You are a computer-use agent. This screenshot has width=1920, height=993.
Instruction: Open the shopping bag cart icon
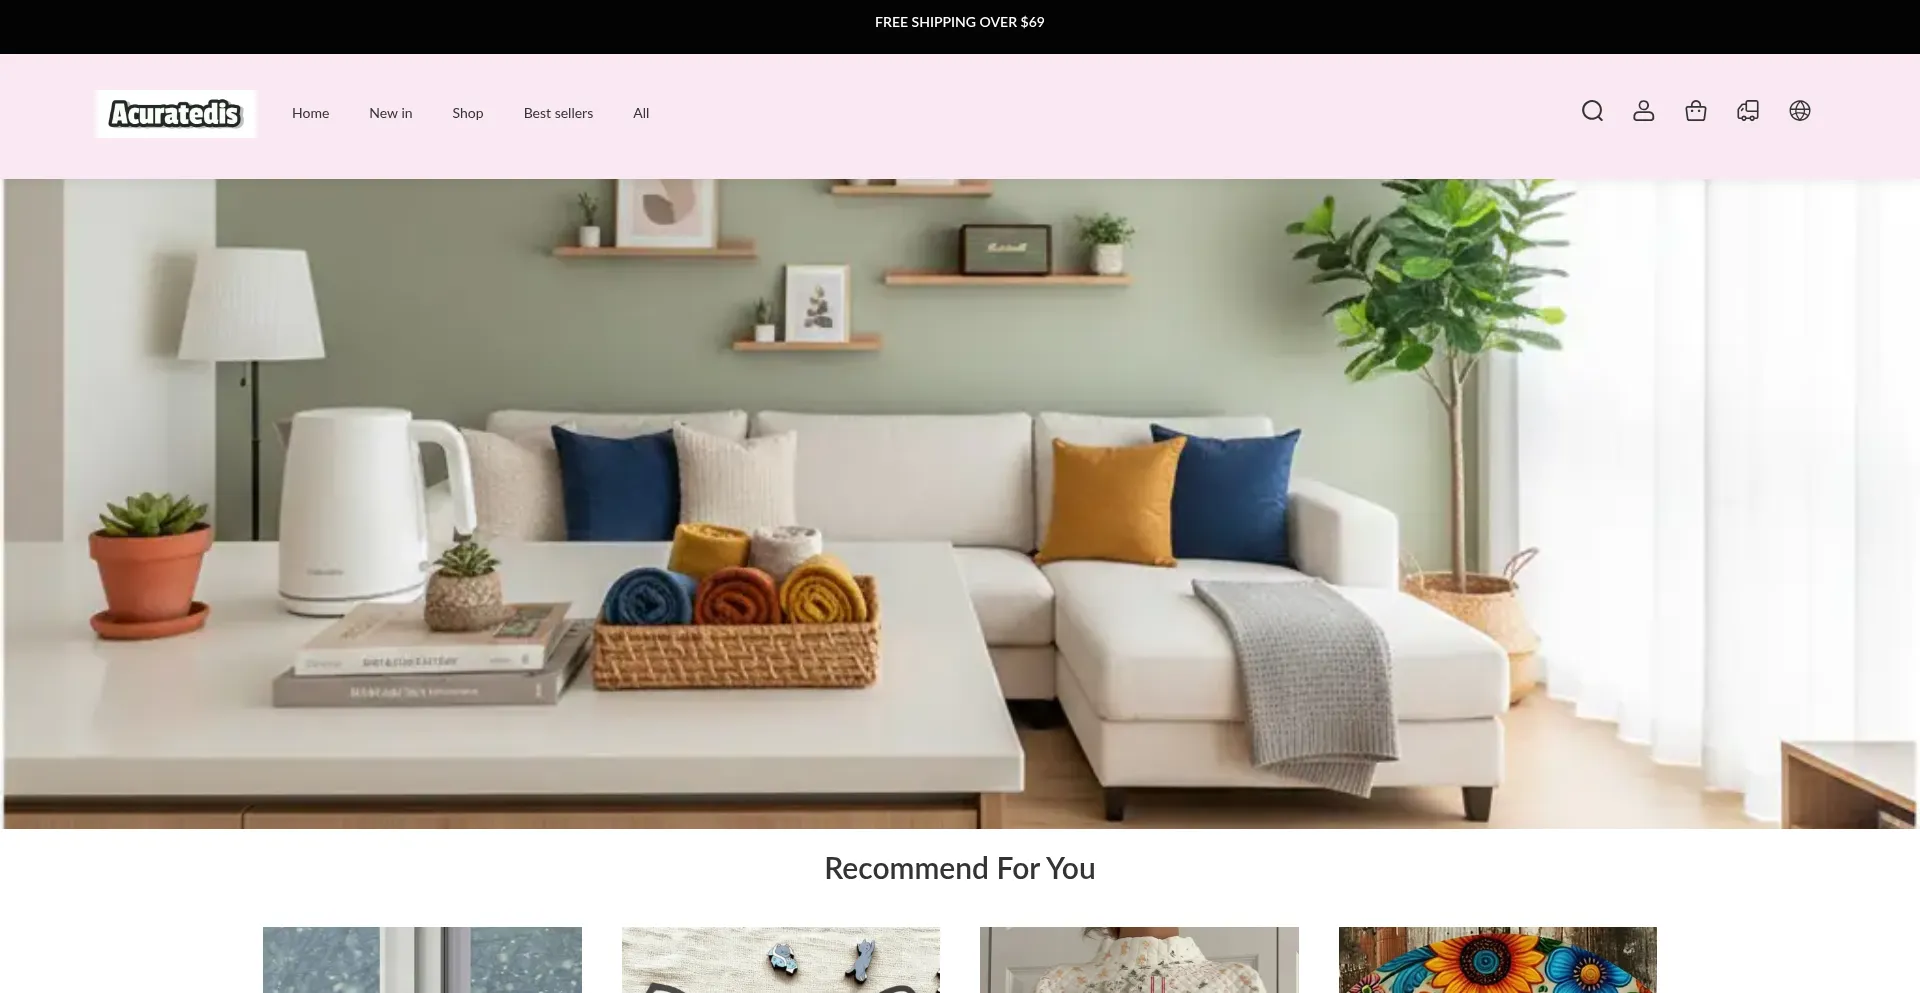pos(1696,111)
